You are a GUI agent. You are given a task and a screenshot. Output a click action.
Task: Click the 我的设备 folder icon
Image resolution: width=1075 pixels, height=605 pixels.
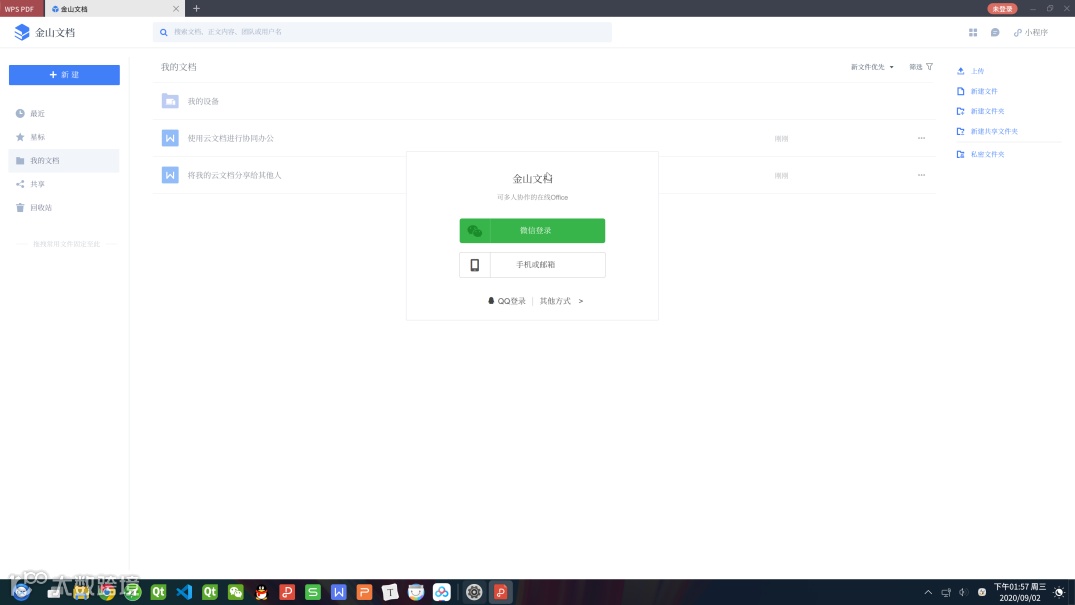170,101
